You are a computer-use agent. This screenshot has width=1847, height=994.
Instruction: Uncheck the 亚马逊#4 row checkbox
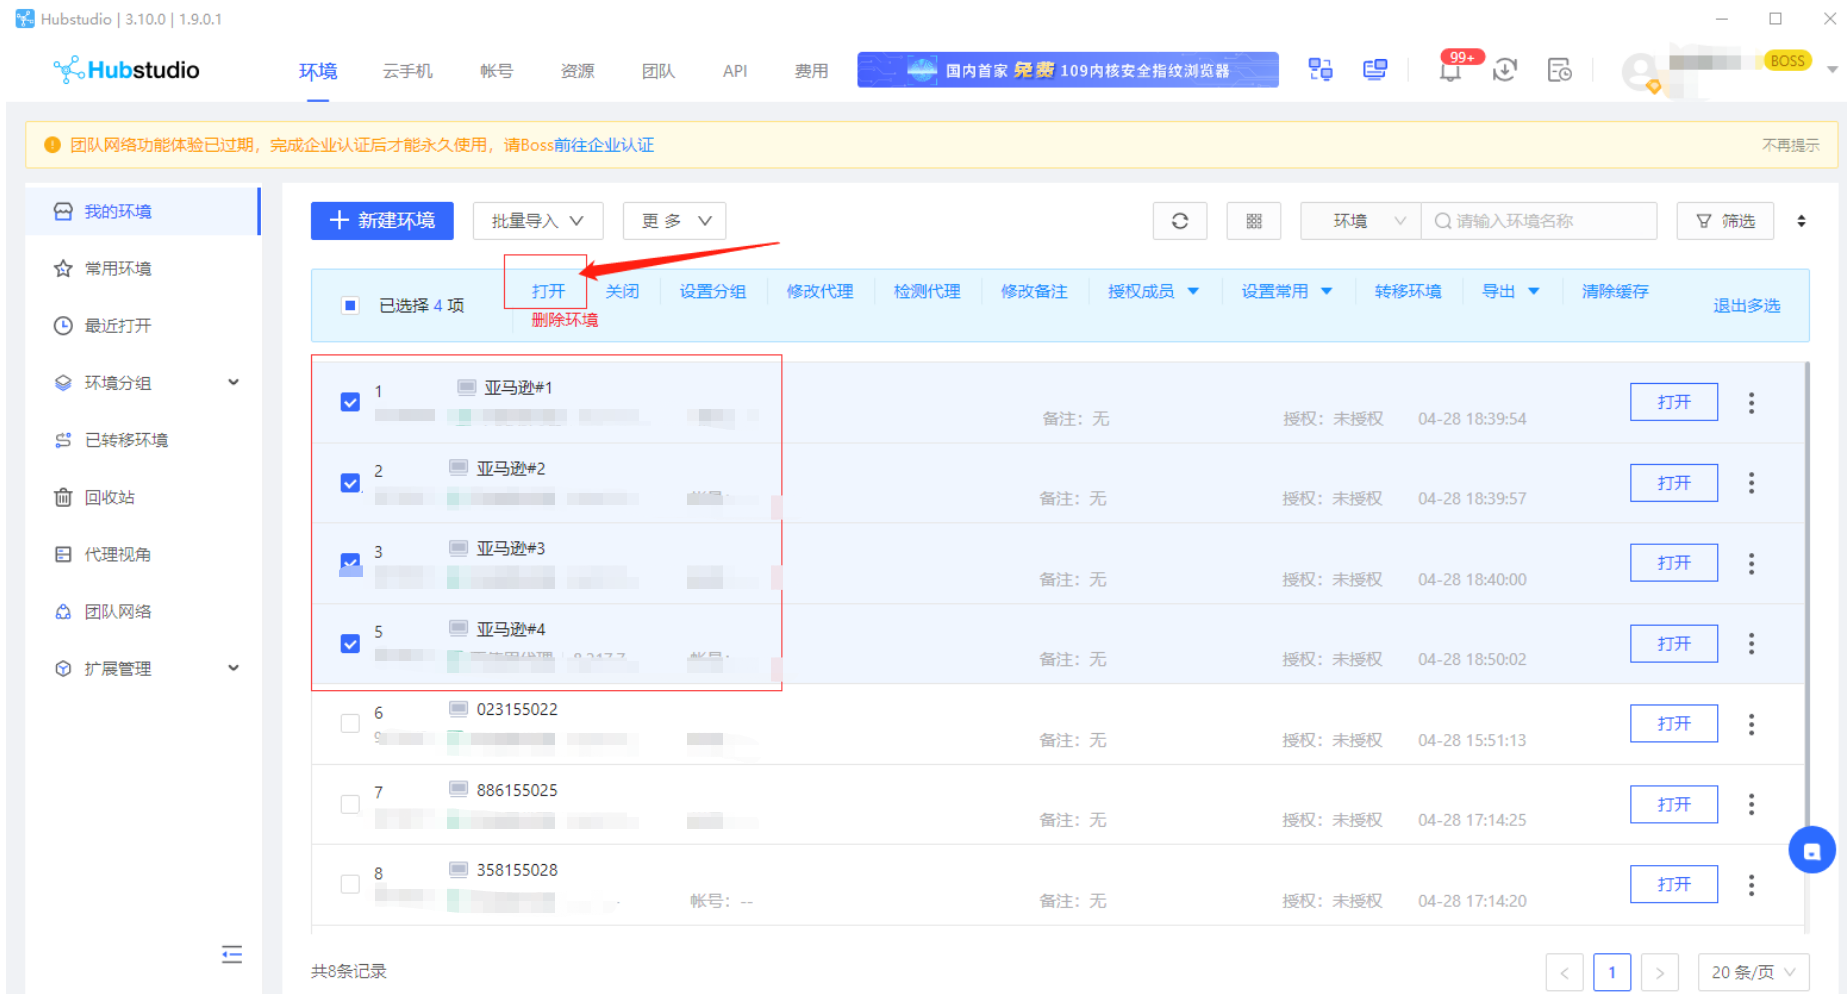click(x=350, y=643)
